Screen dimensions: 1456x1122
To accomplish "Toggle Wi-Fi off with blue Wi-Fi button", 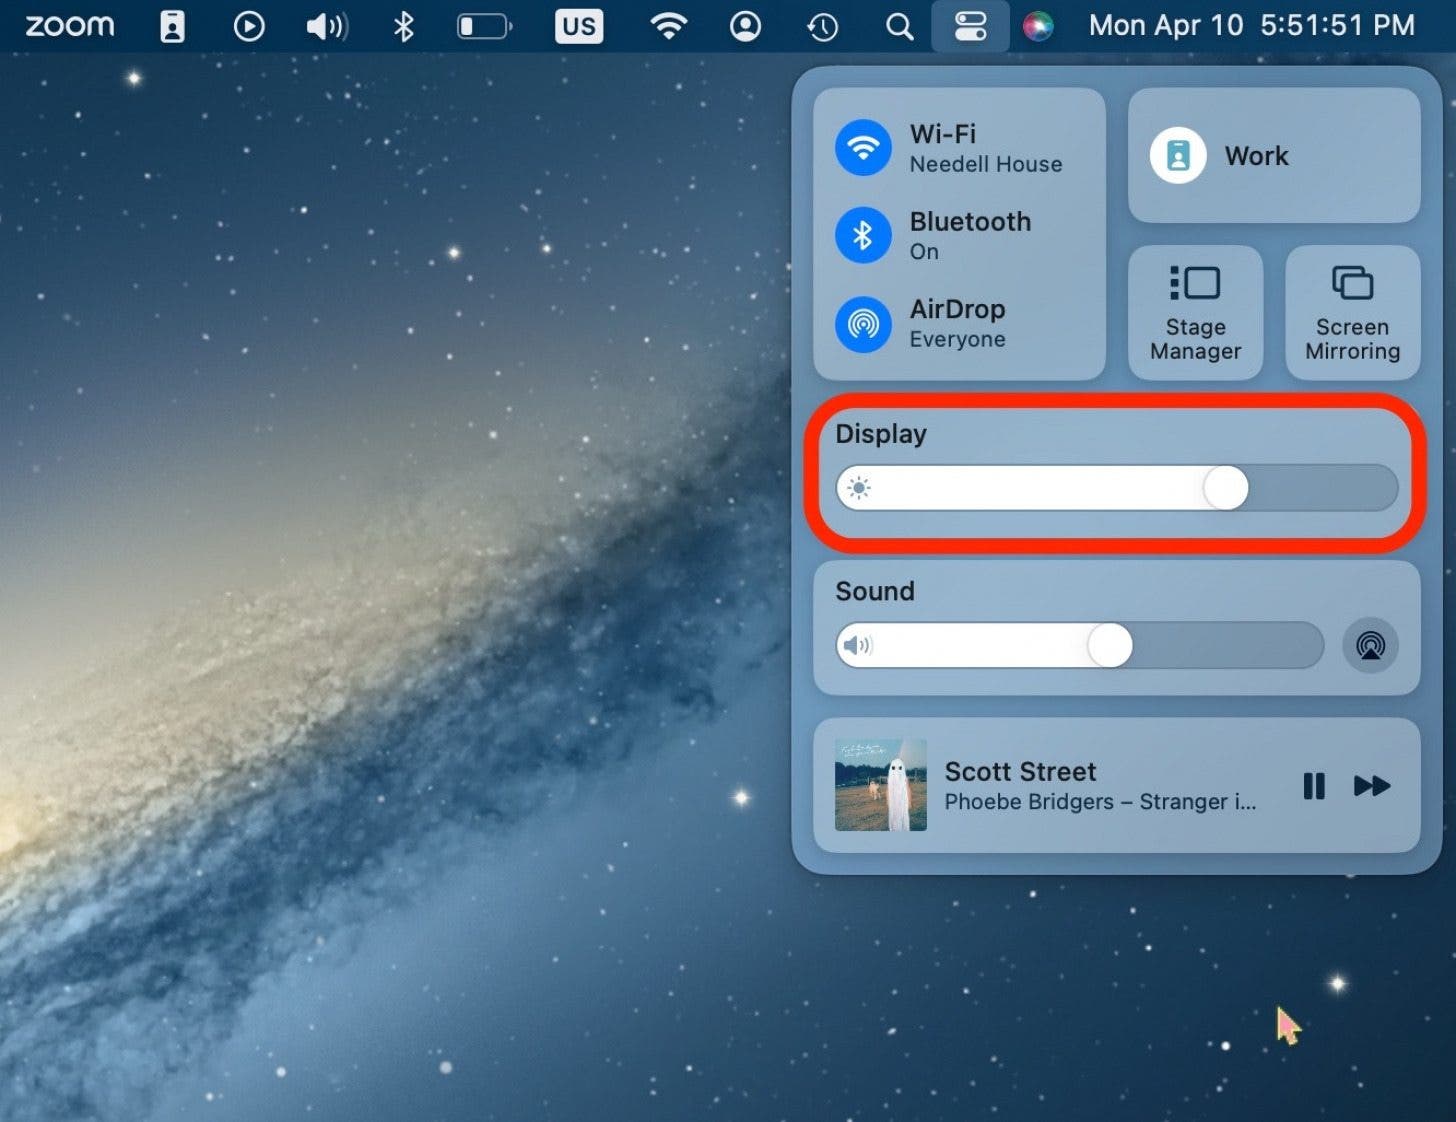I will [x=863, y=148].
